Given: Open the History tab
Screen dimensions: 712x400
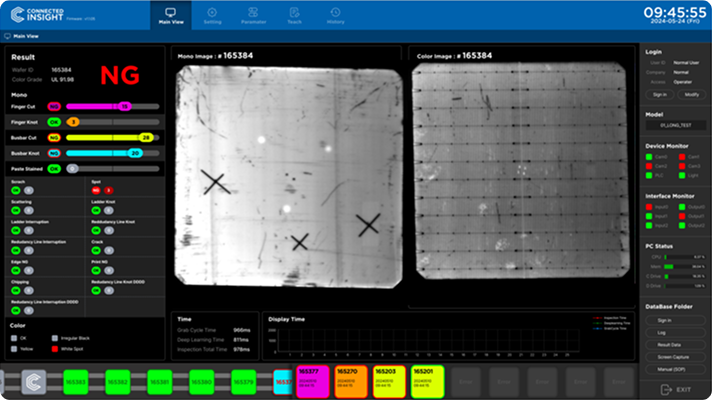Looking at the screenshot, I should (336, 15).
